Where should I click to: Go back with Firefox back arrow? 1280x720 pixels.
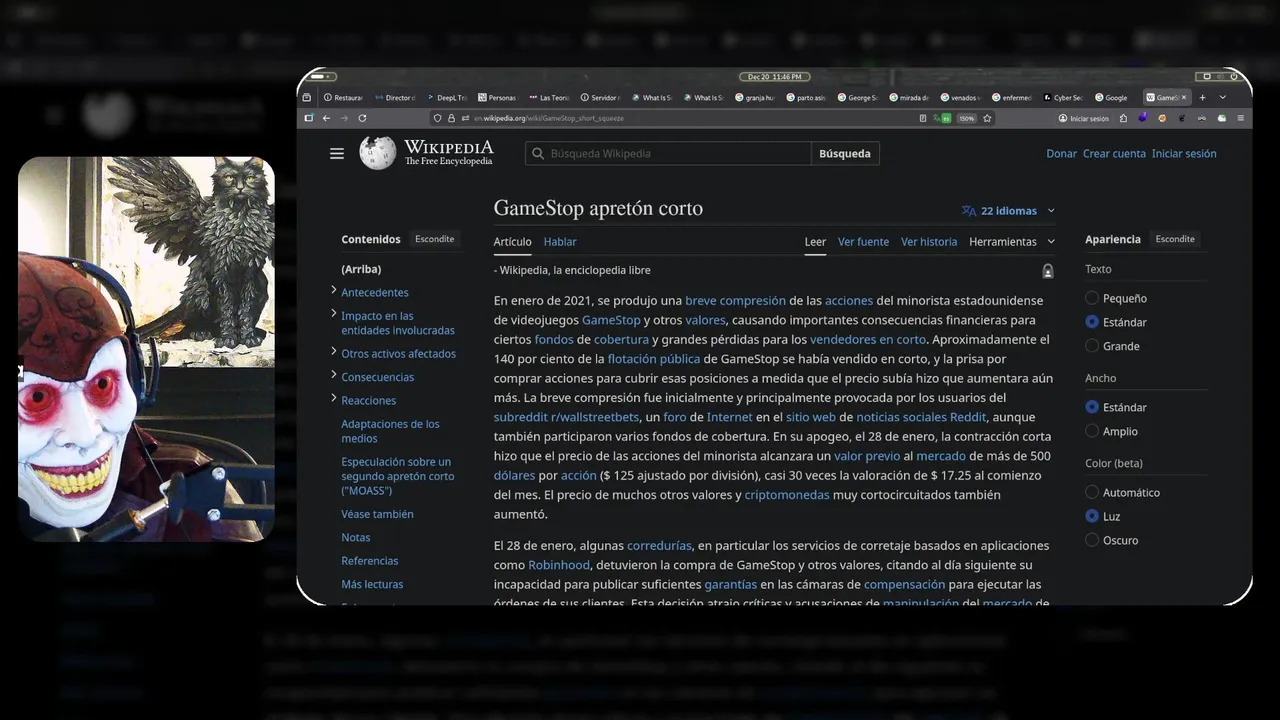pos(326,118)
